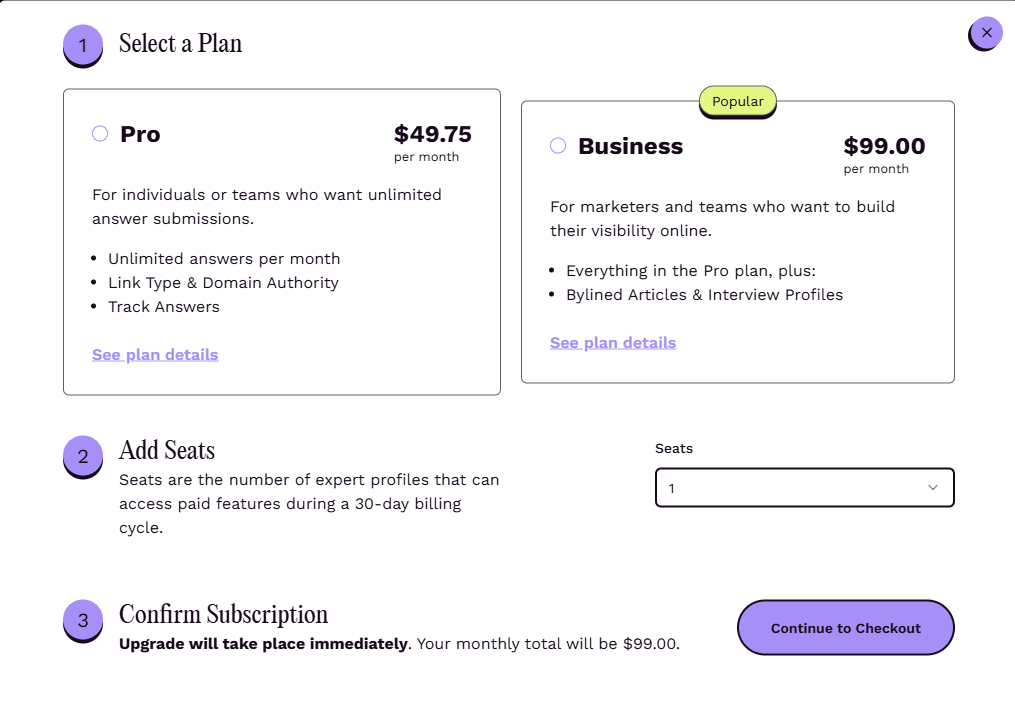1015x712 pixels.
Task: Click Continue to Checkout
Action: coord(845,628)
